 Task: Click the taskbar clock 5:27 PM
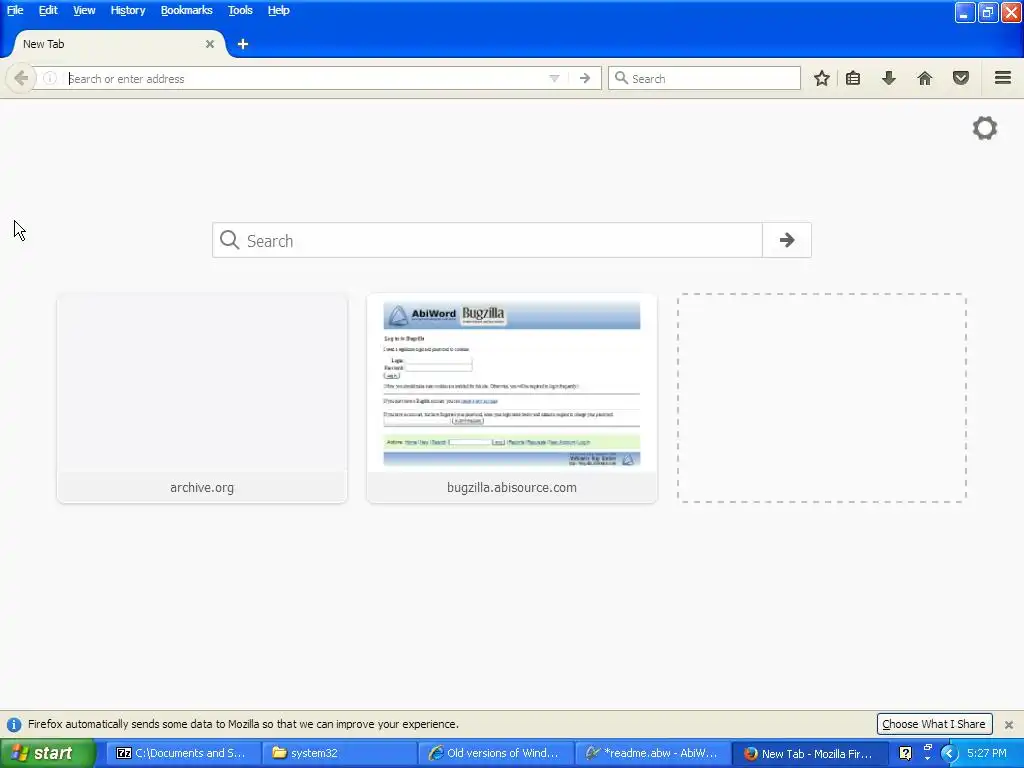click(x=987, y=753)
